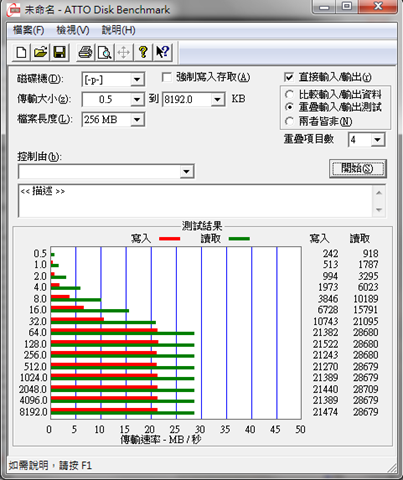Click the write value 21522 for 128.0
The width and height of the screenshot is (403, 480).
pyautogui.click(x=325, y=344)
